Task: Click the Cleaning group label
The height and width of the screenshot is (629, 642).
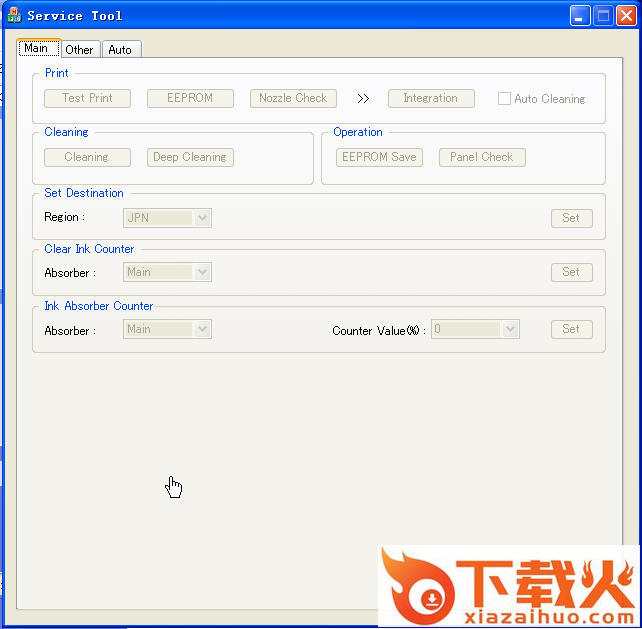Action: (x=66, y=132)
